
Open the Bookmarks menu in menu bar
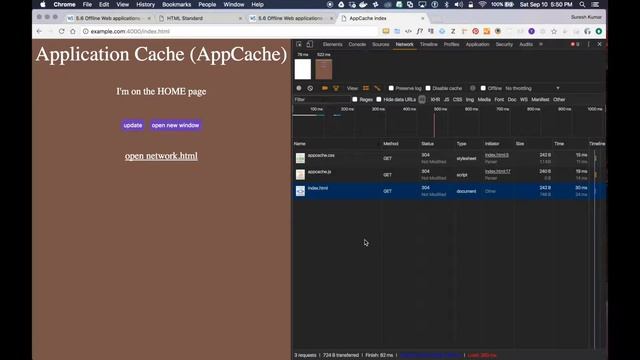pos(176,4)
